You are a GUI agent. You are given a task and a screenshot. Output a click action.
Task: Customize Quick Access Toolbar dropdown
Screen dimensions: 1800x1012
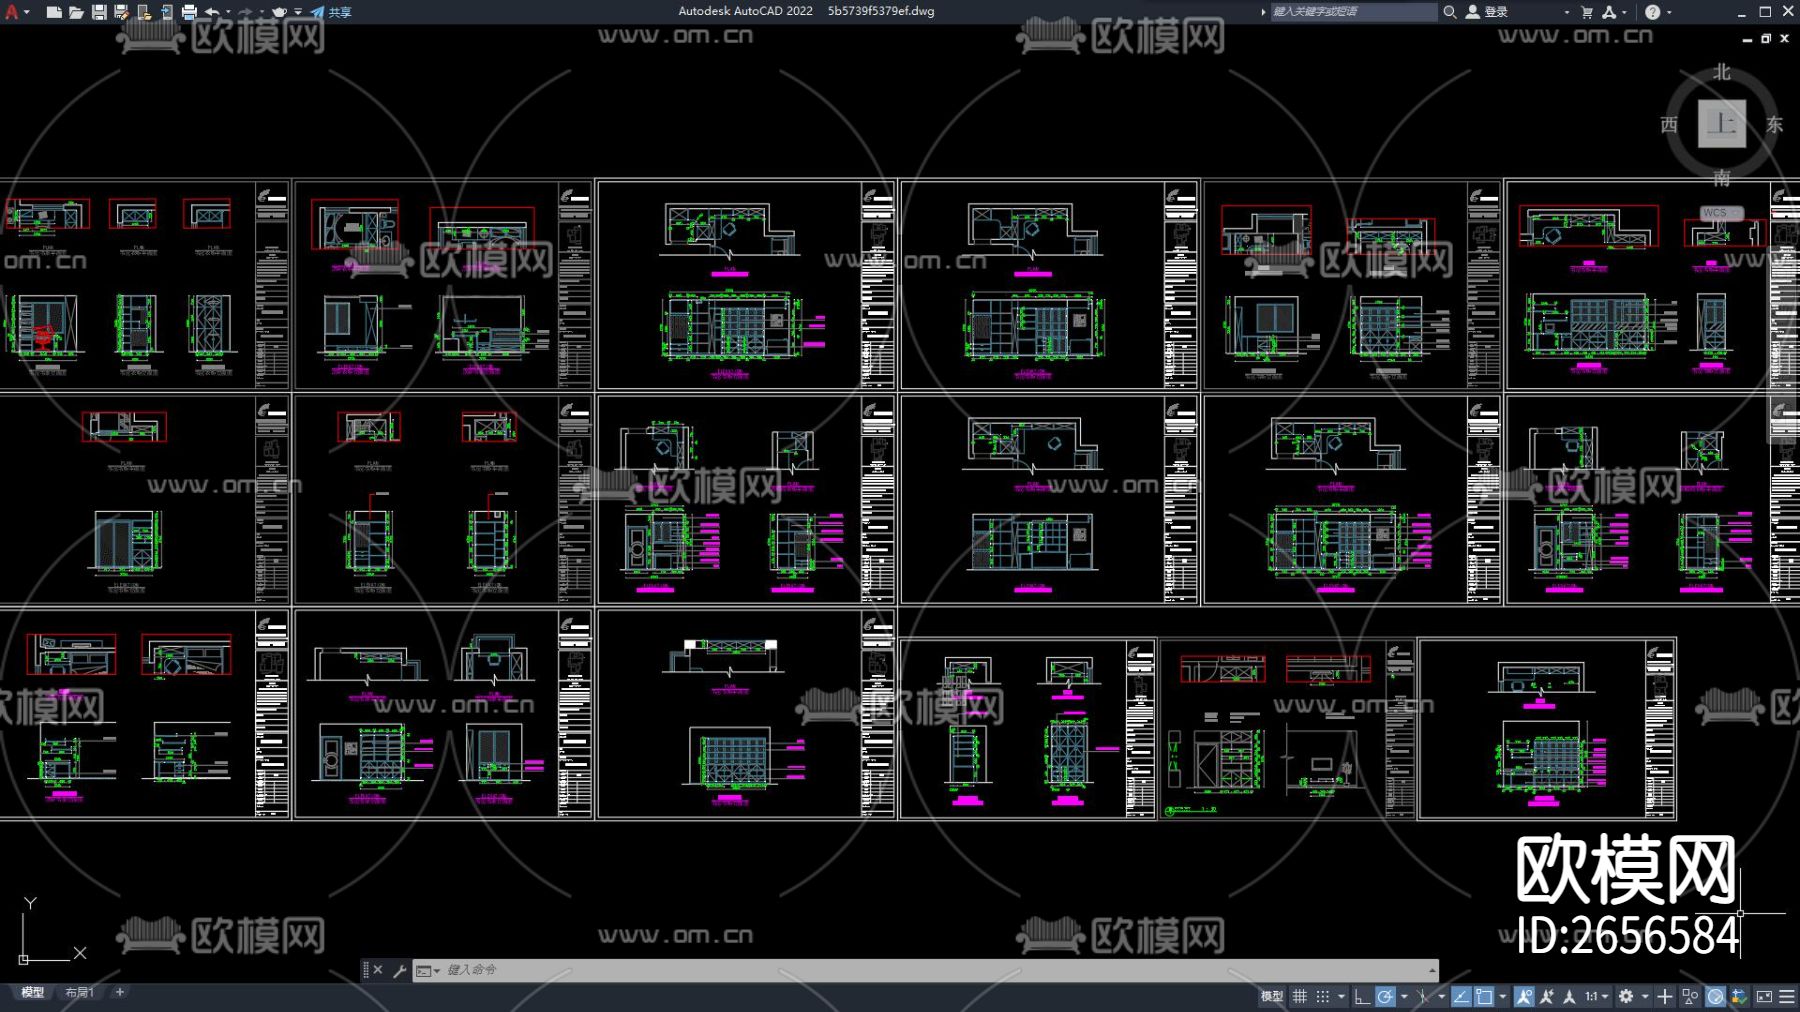(298, 12)
